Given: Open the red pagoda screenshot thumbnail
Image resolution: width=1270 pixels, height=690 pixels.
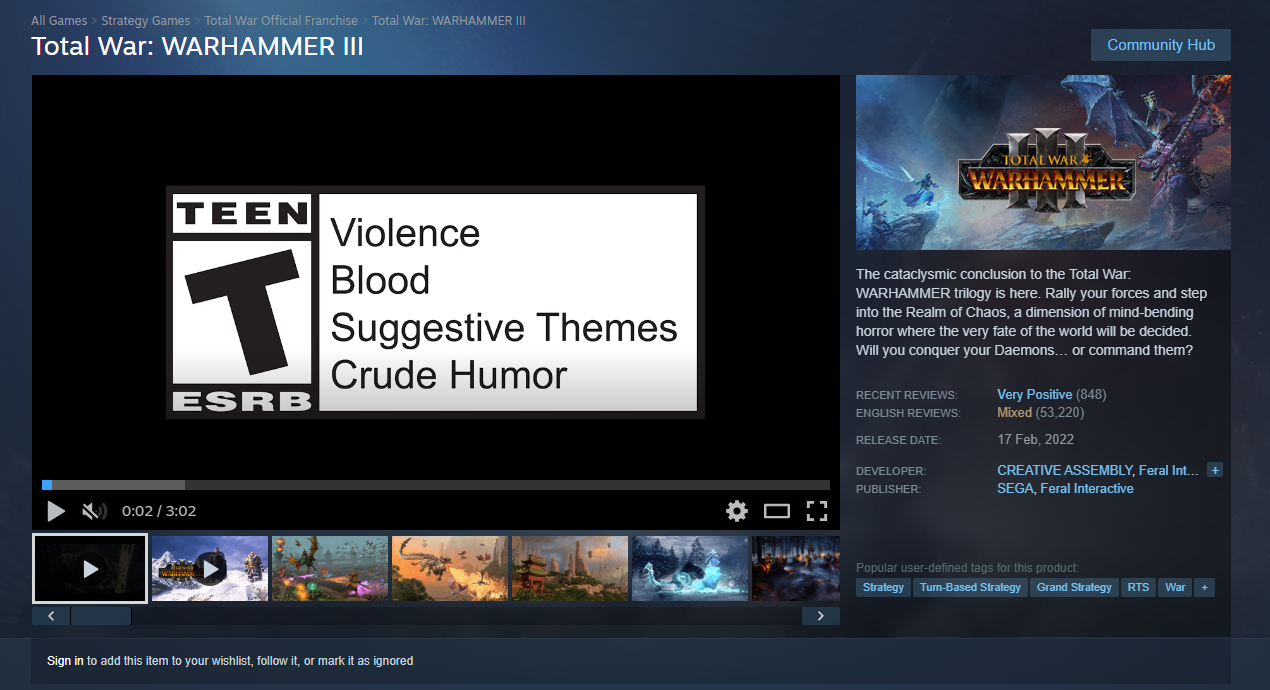Looking at the screenshot, I should pos(570,568).
